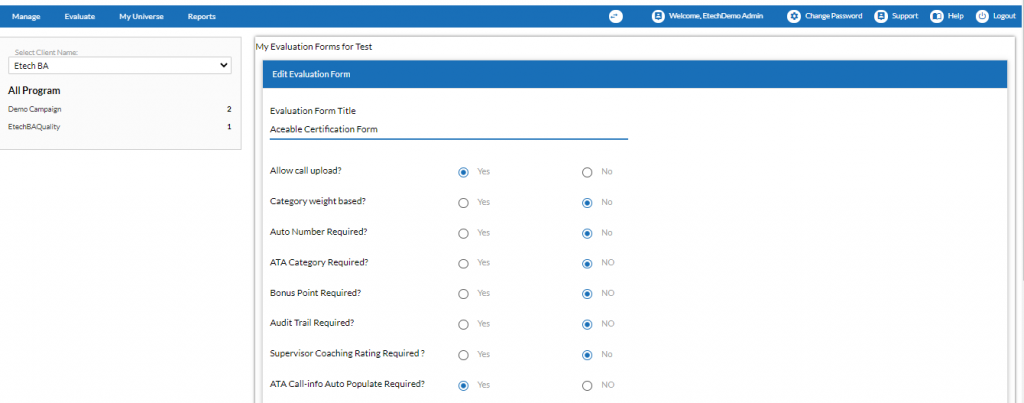
Task: Select Yes for Category weight based
Action: [x=464, y=202]
